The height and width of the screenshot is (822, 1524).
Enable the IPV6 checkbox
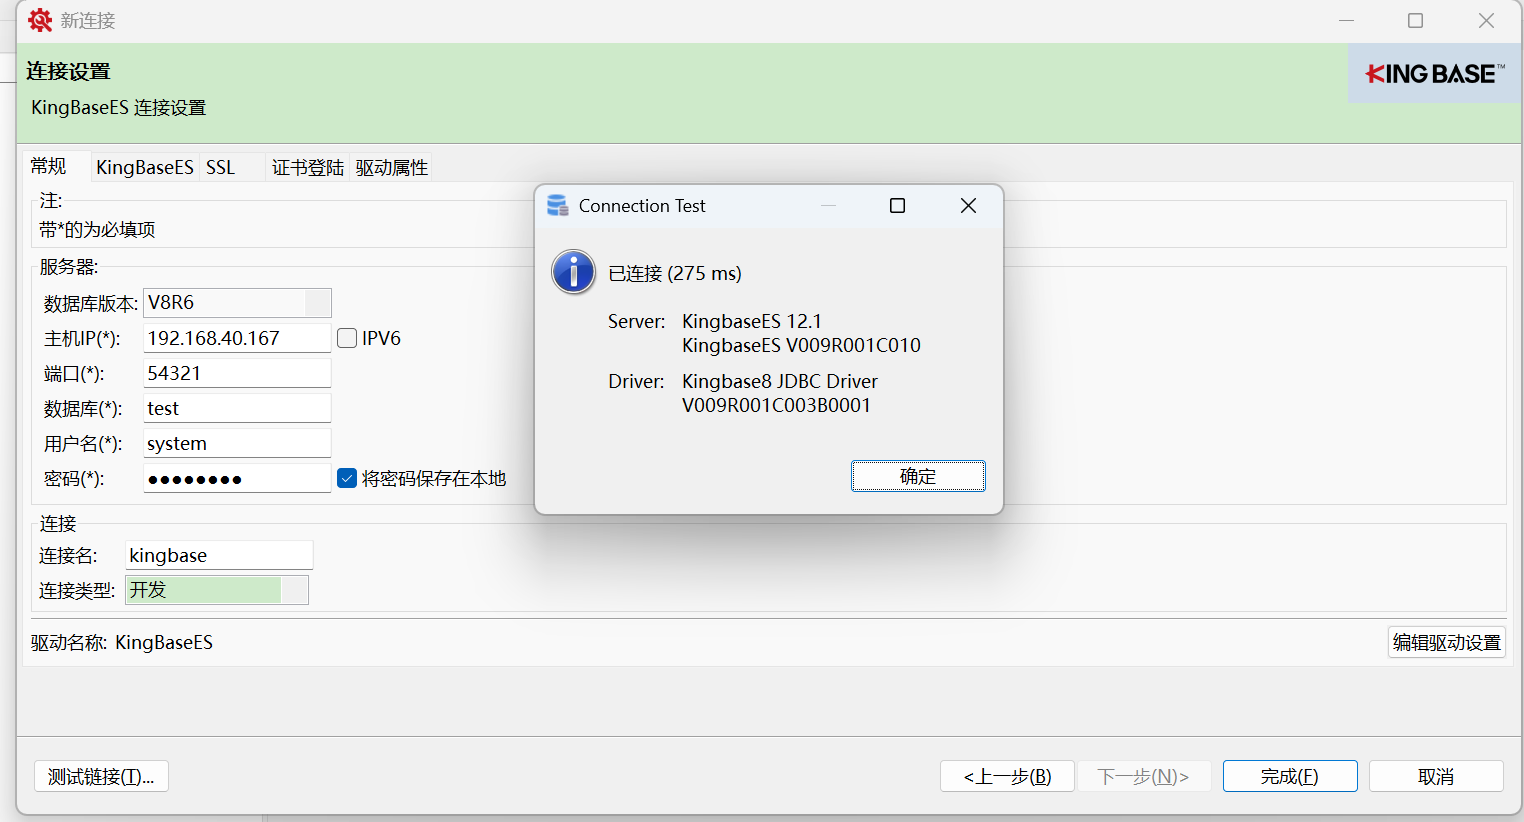click(x=346, y=338)
